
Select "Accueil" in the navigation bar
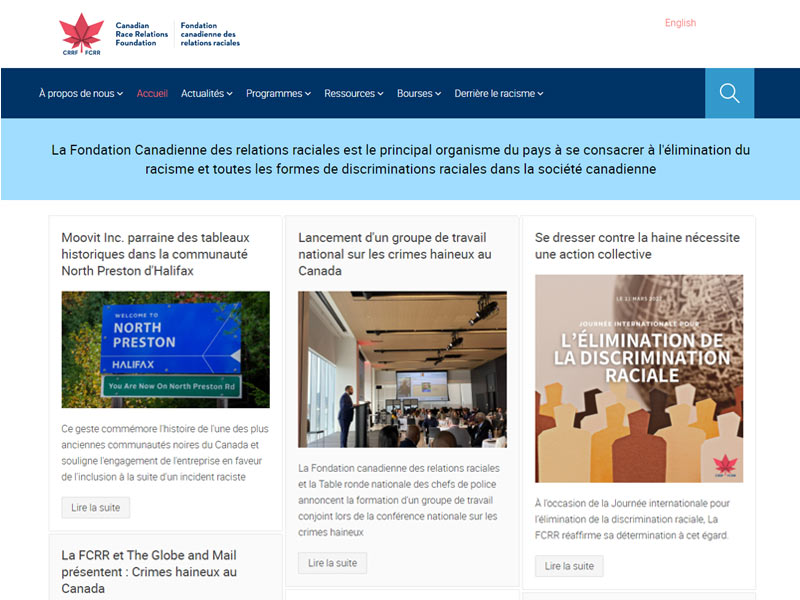(x=151, y=93)
